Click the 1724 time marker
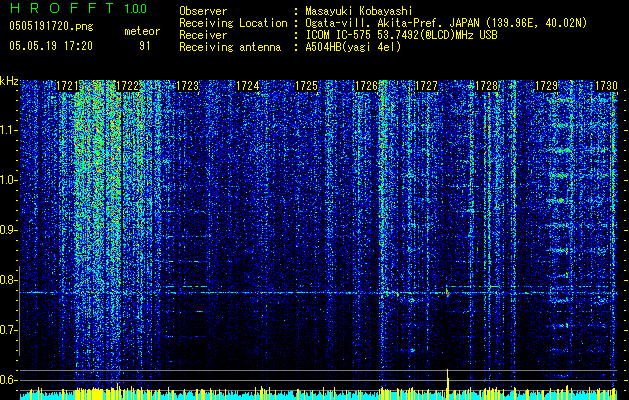The width and height of the screenshot is (629, 400). point(247,86)
